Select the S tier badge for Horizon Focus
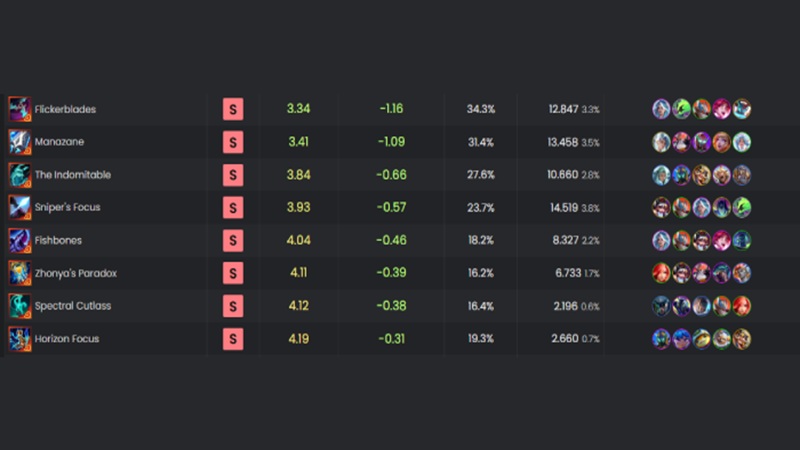The height and width of the screenshot is (450, 800). 233,339
